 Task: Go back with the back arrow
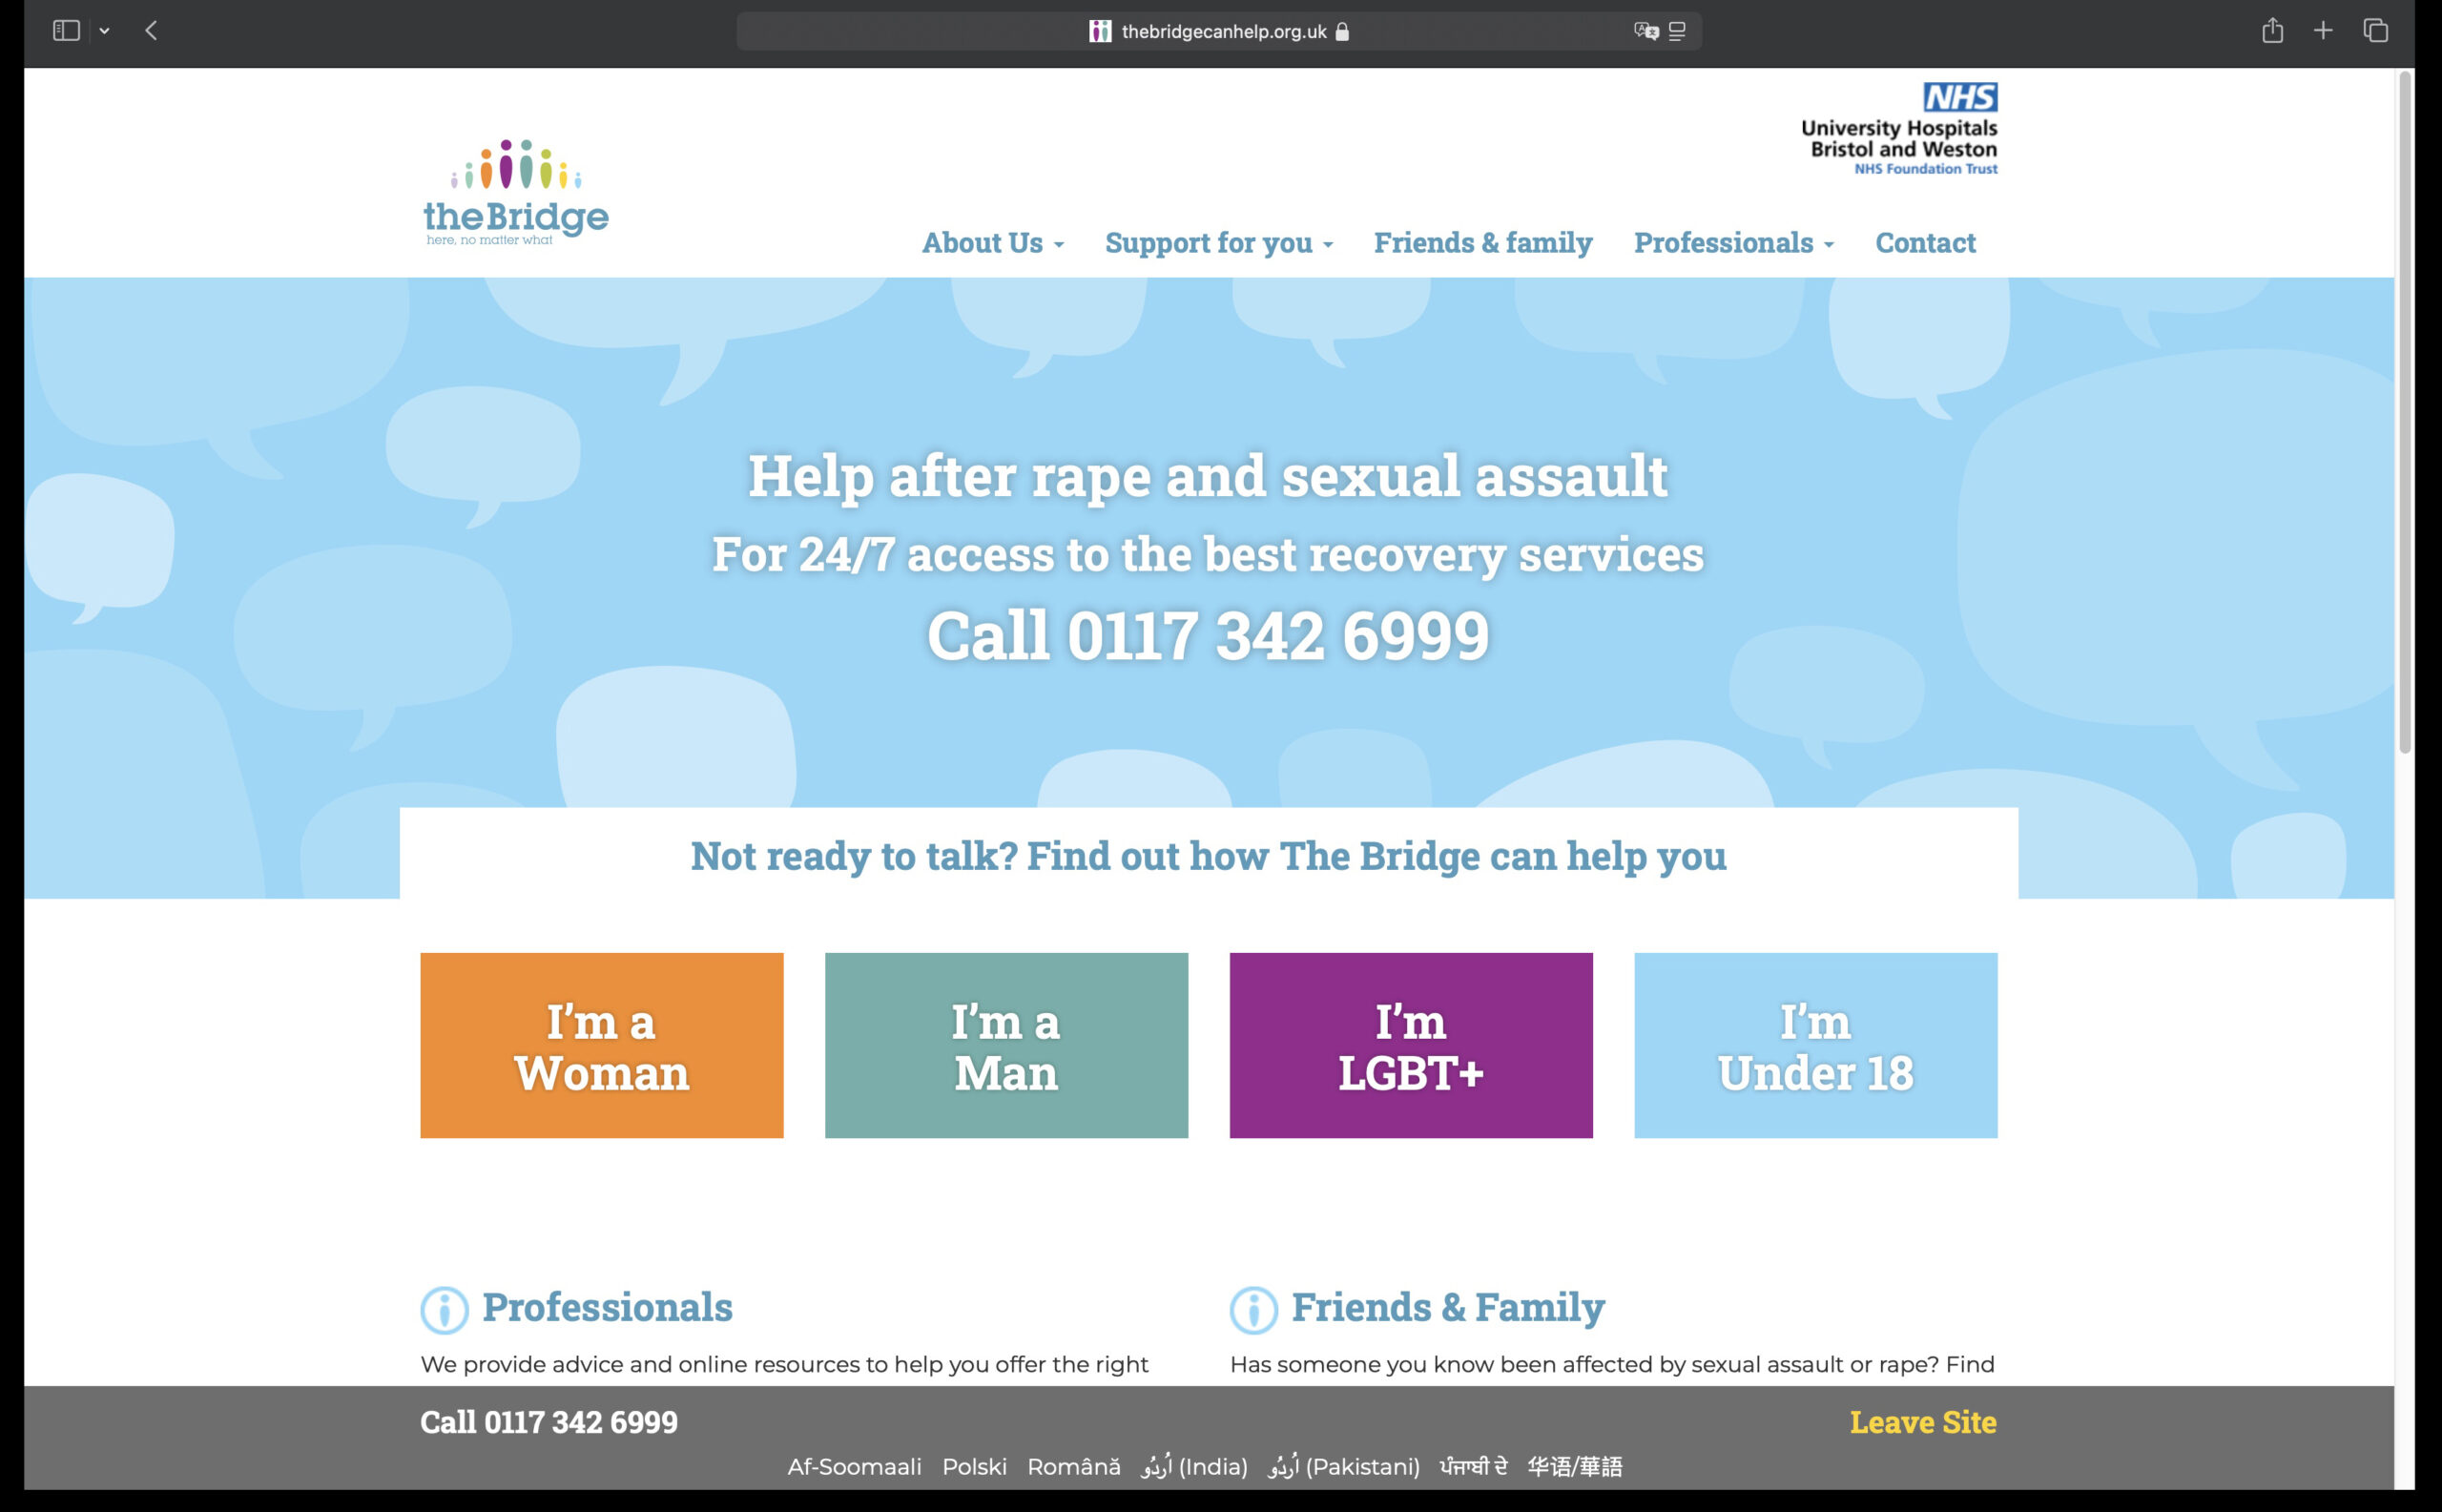coord(151,31)
